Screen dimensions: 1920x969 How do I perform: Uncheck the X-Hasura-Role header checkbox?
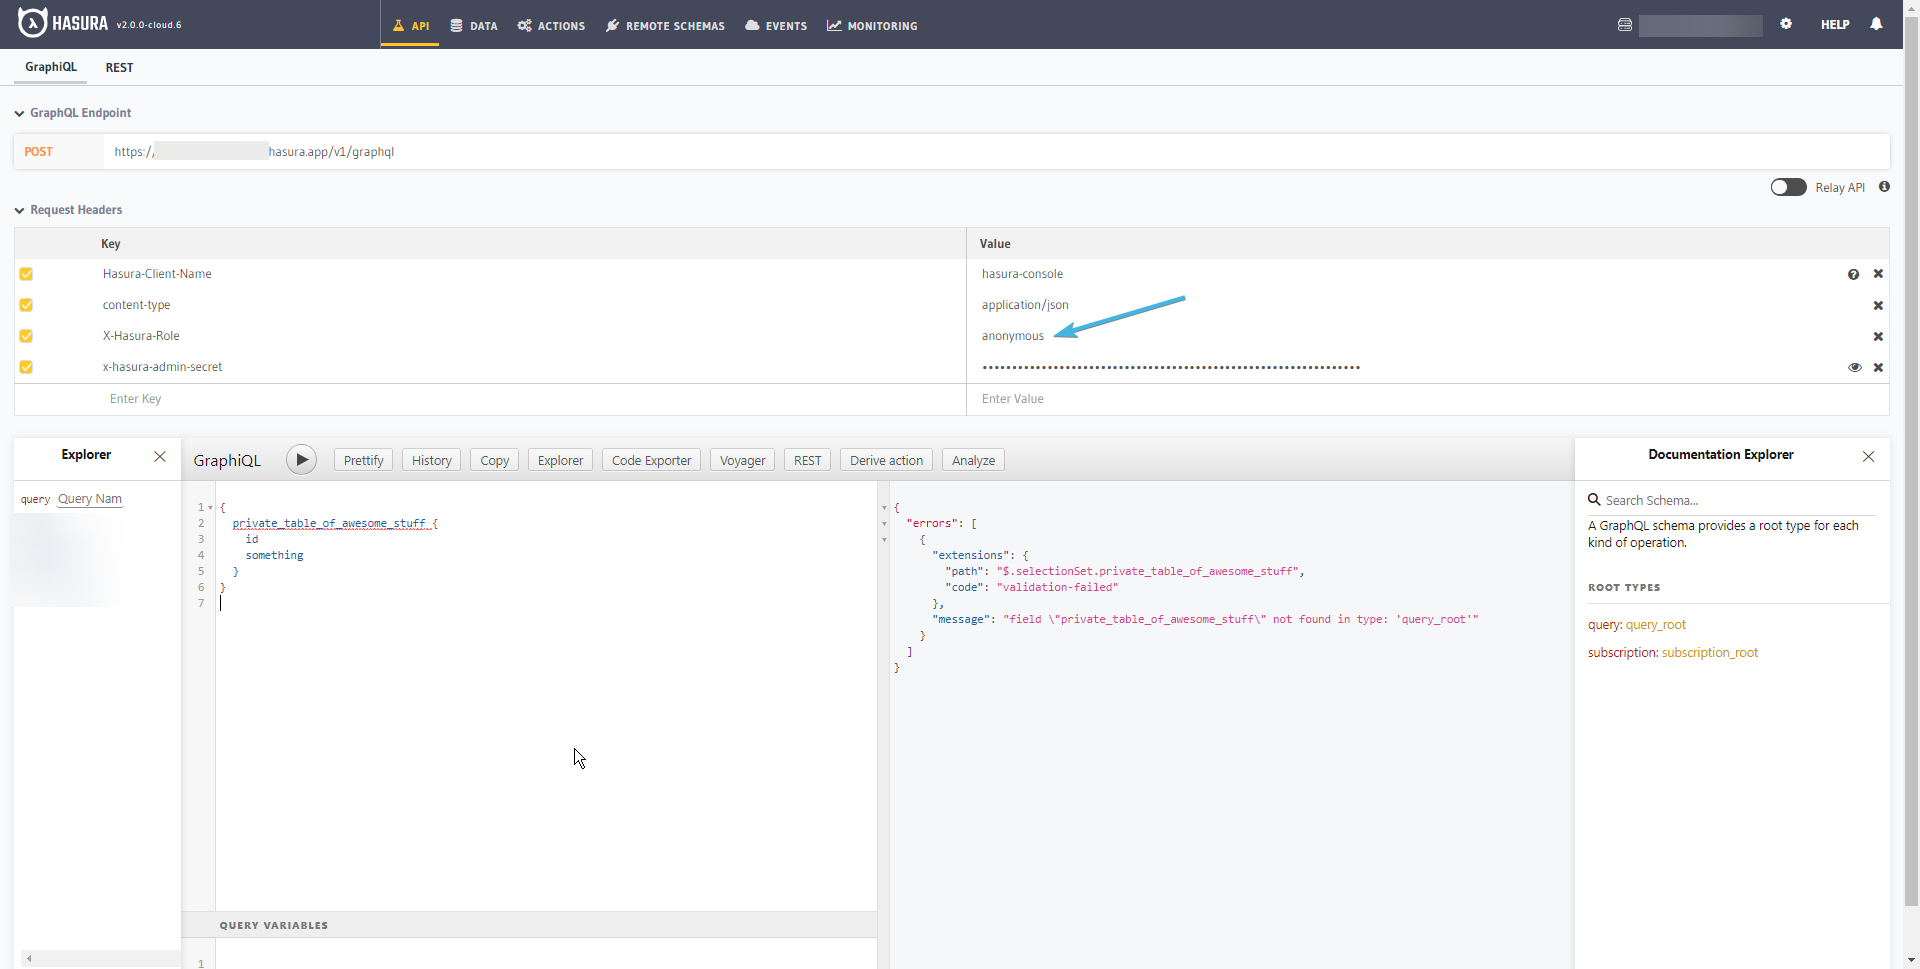tap(26, 336)
